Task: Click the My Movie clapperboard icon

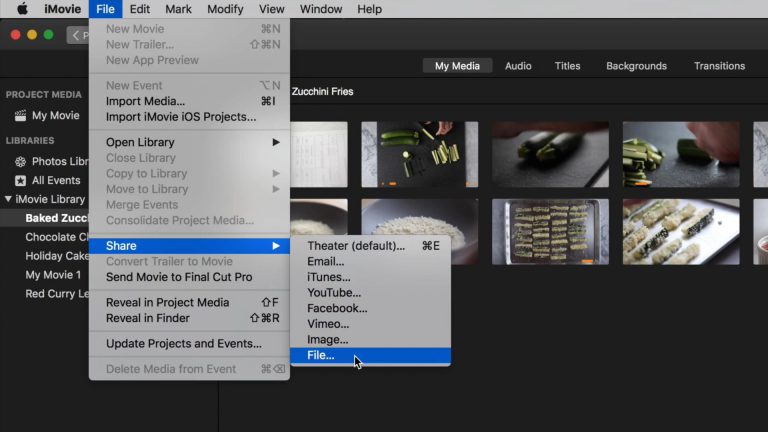Action: coord(21,116)
